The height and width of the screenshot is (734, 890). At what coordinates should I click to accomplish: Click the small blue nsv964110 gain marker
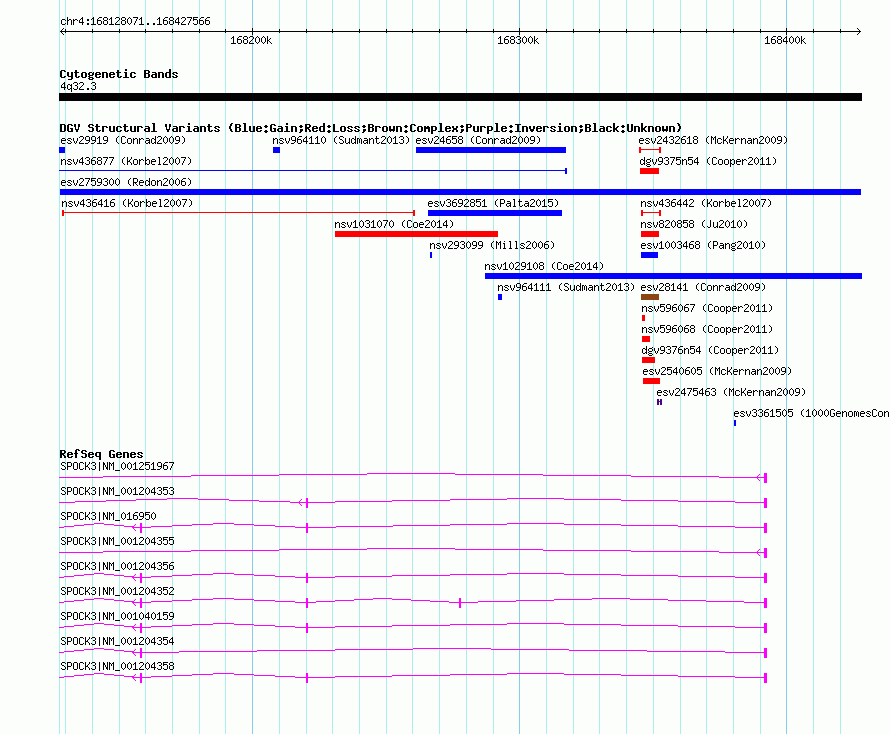click(x=276, y=150)
